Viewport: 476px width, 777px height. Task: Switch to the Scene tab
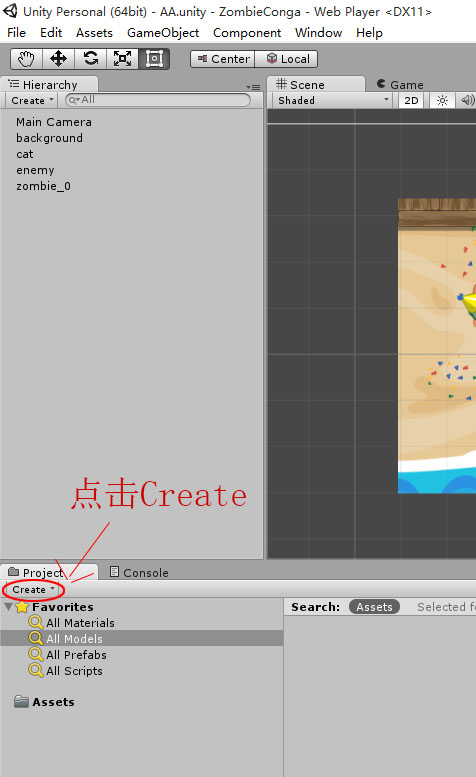tap(316, 84)
